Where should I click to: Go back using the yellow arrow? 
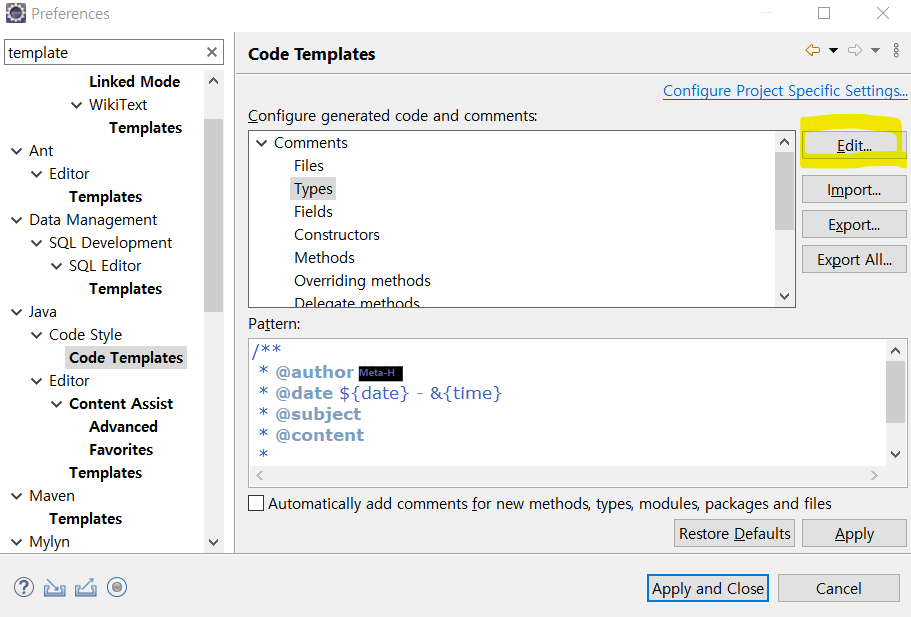[x=813, y=51]
